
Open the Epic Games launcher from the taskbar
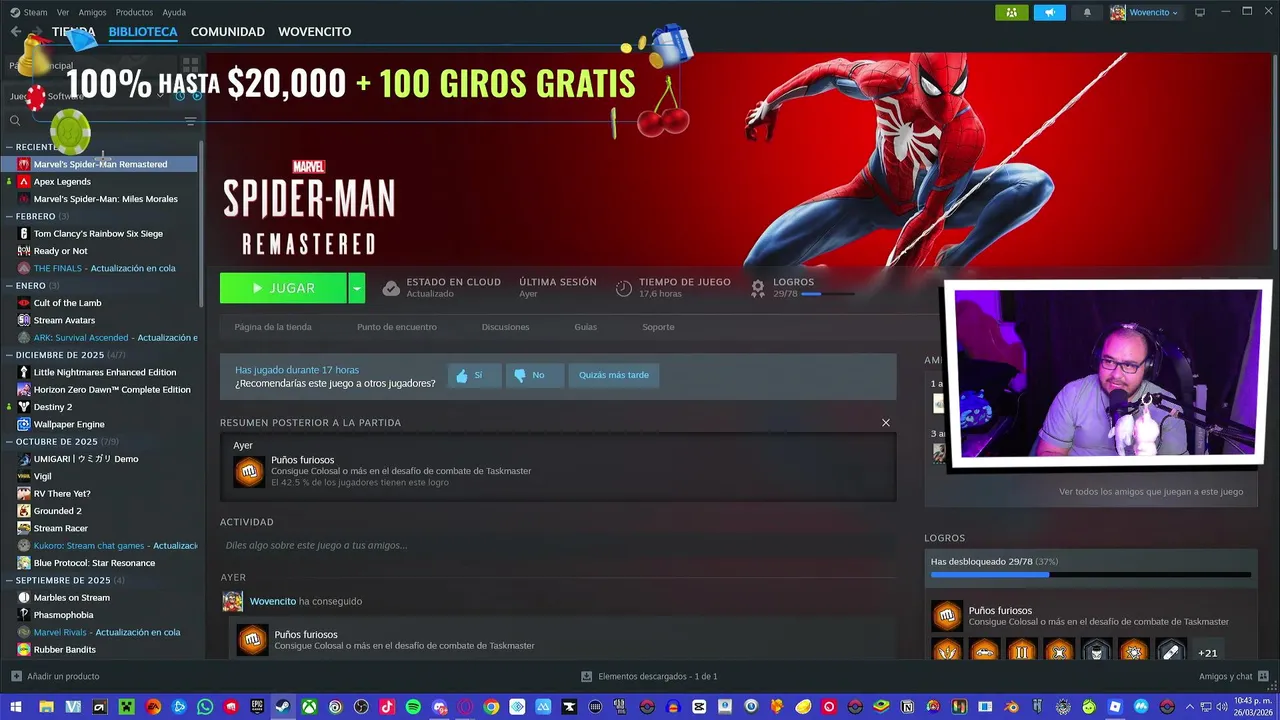[257, 707]
